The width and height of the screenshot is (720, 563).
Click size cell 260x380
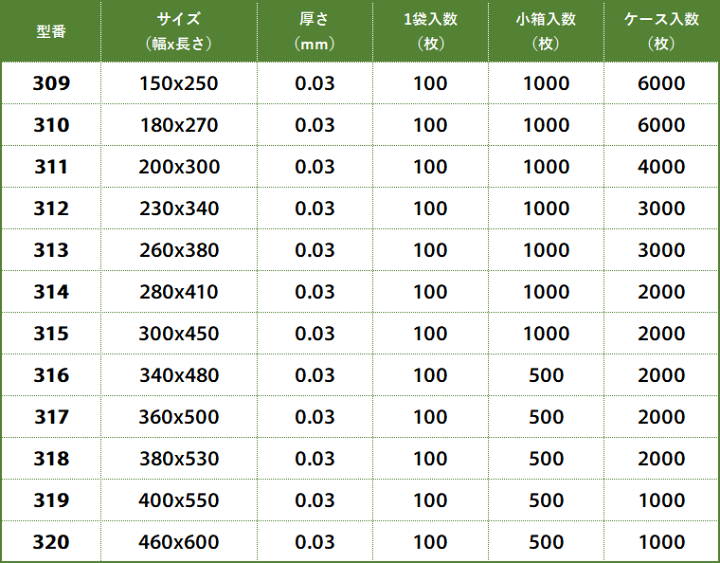pyautogui.click(x=179, y=250)
